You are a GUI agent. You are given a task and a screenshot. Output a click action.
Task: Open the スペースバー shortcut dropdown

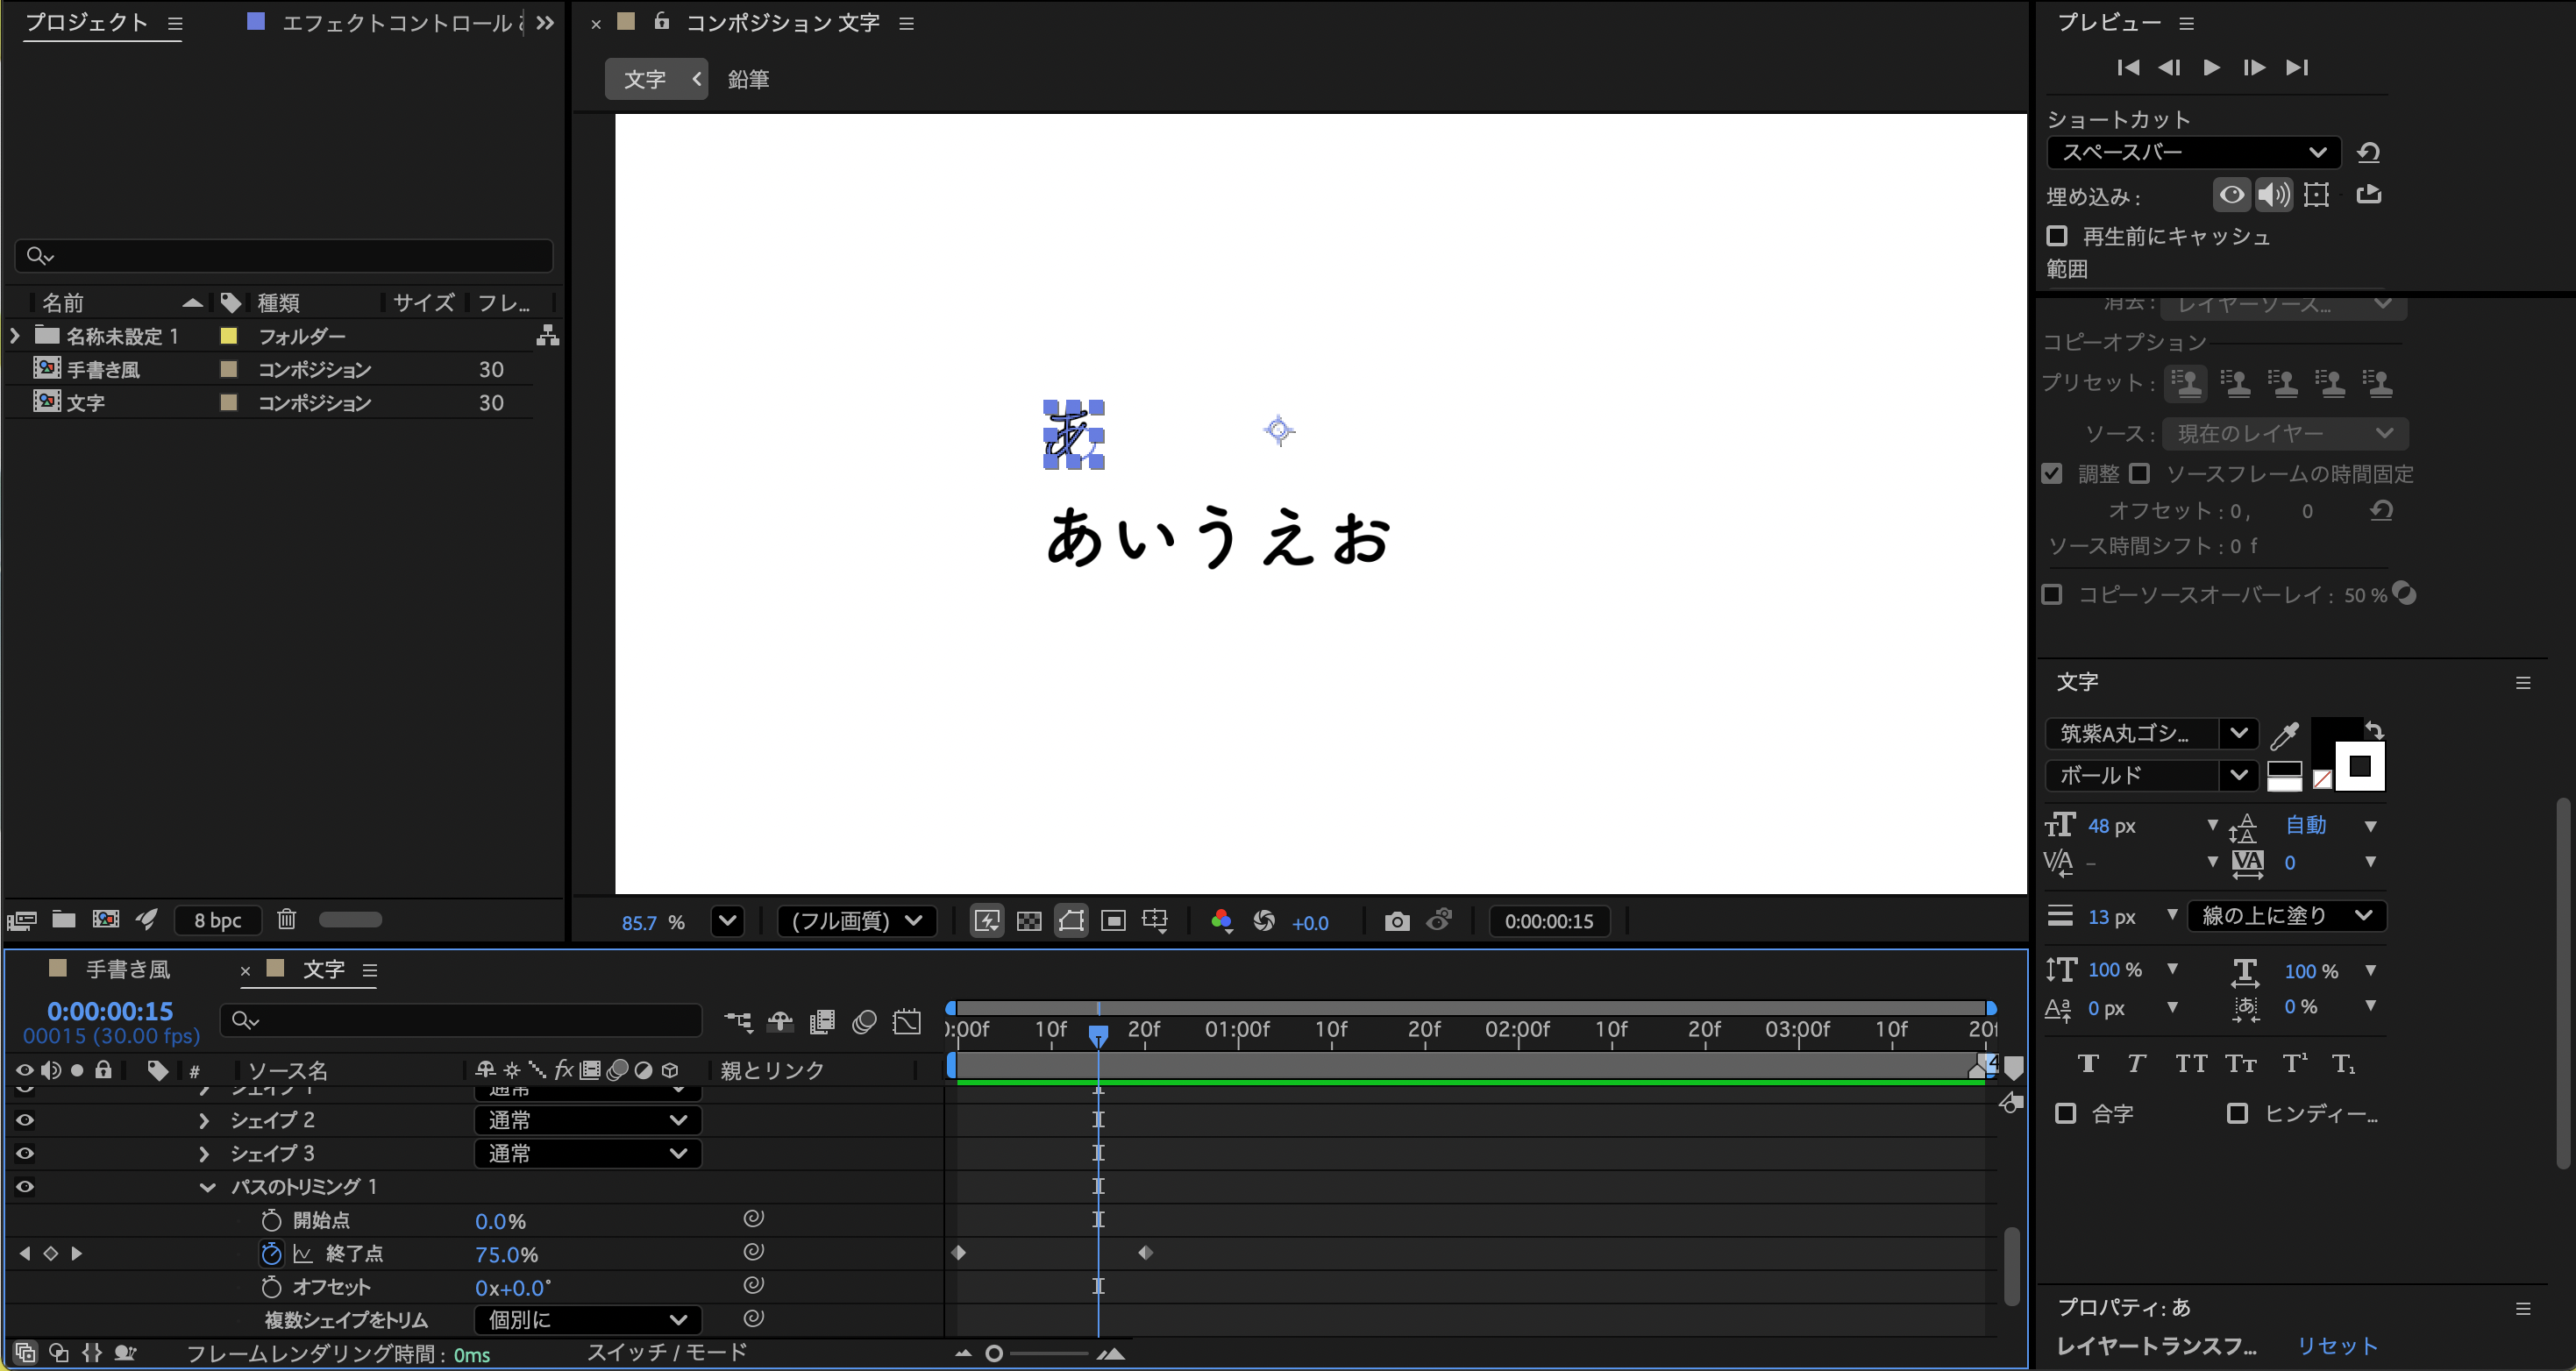(2192, 152)
